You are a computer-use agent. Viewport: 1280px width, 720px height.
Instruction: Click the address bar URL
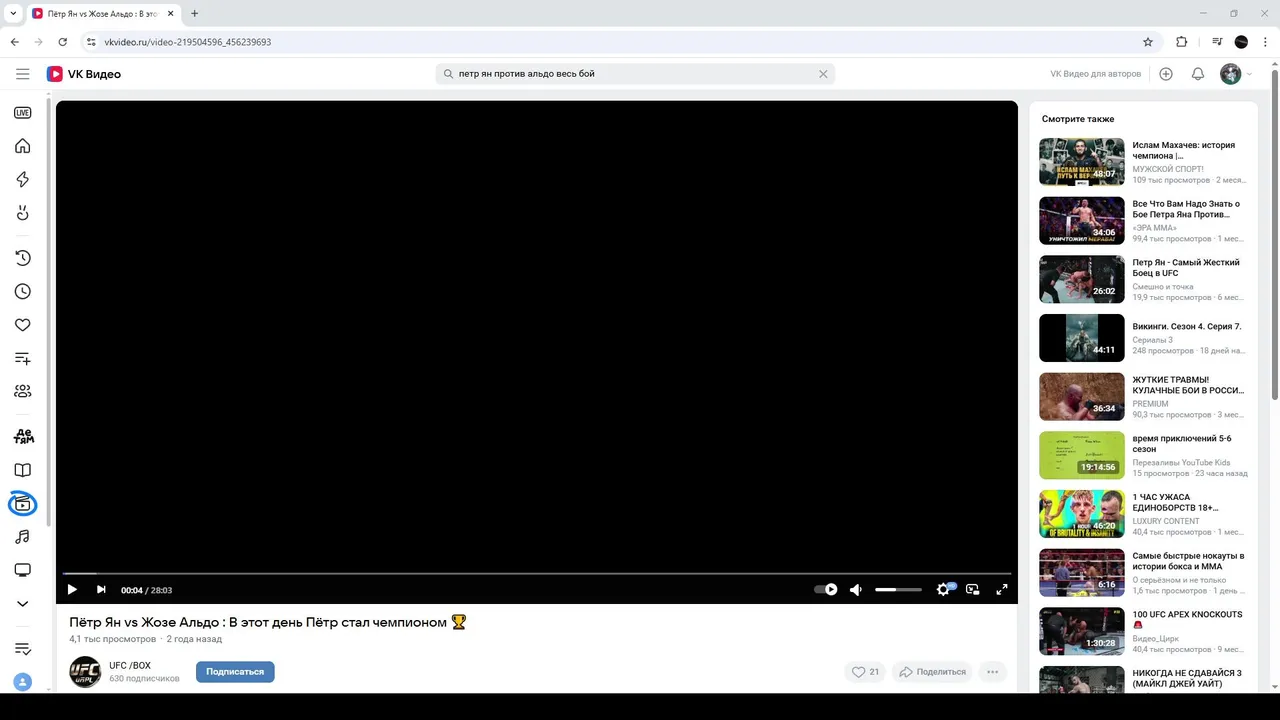188,42
